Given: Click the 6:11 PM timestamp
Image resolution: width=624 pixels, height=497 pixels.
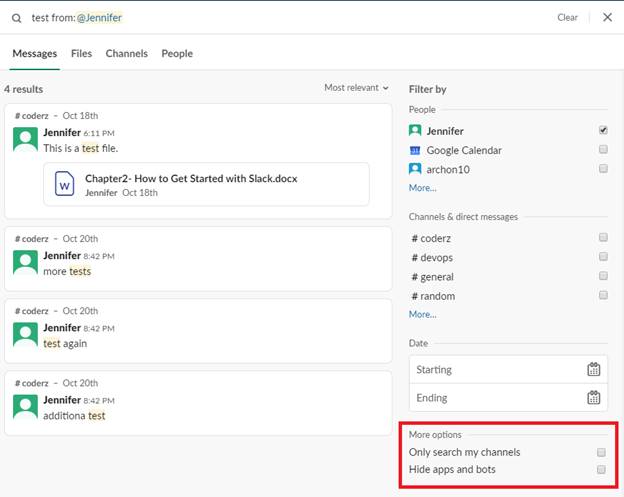Looking at the screenshot, I should click(x=99, y=133).
